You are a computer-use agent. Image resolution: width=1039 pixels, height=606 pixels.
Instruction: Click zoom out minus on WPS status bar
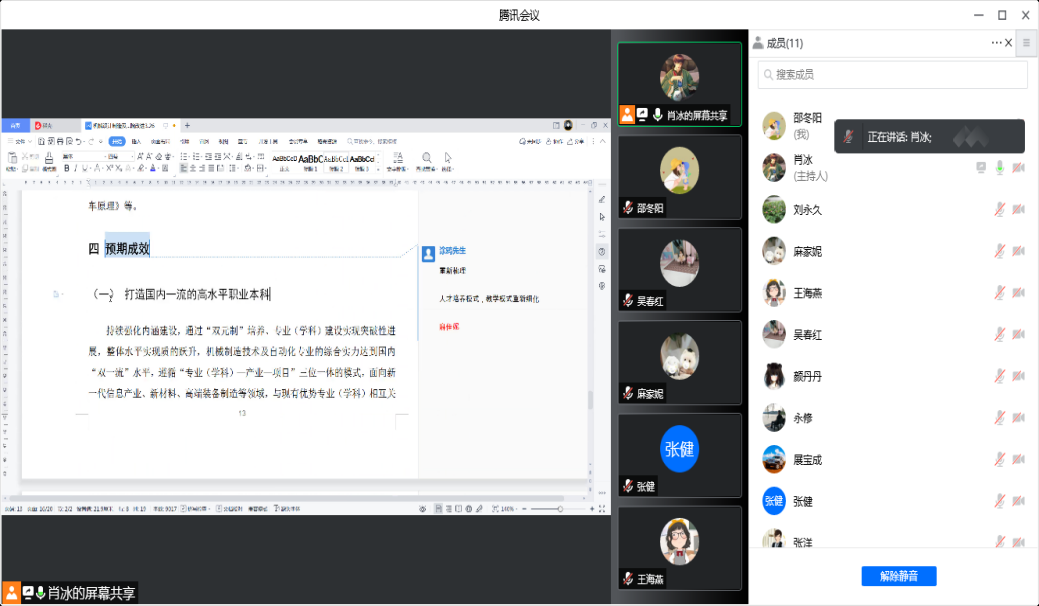click(x=524, y=509)
